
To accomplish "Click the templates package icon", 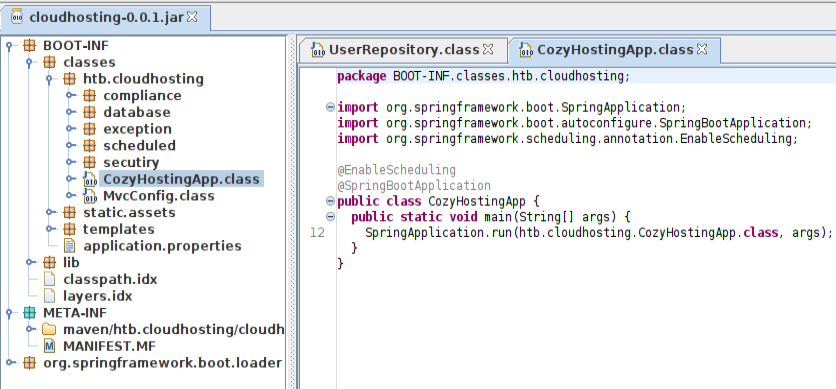I will pos(69,229).
